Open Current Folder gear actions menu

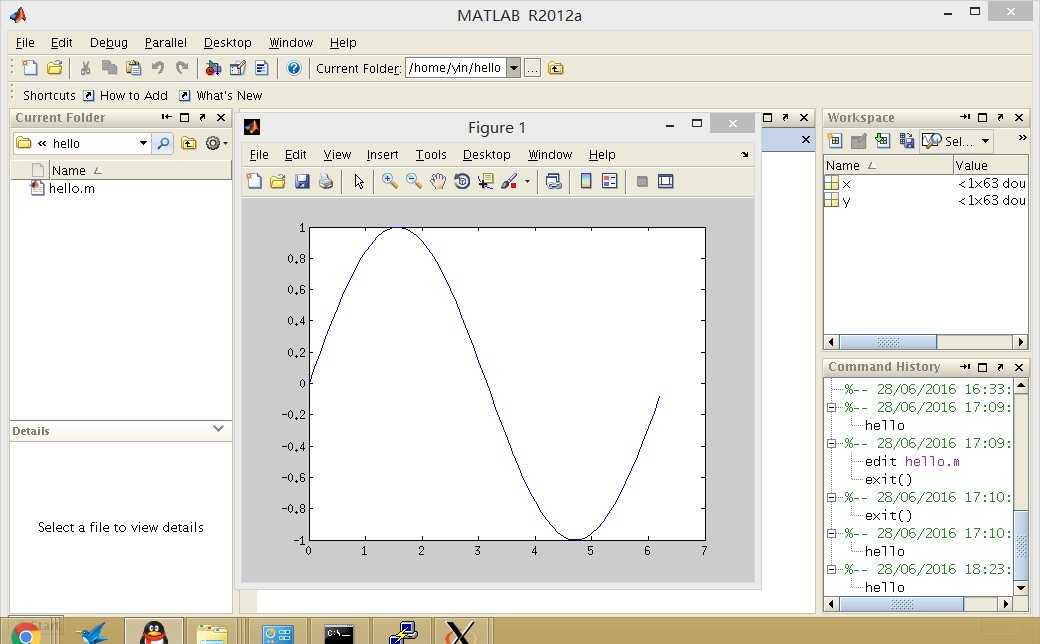(216, 143)
